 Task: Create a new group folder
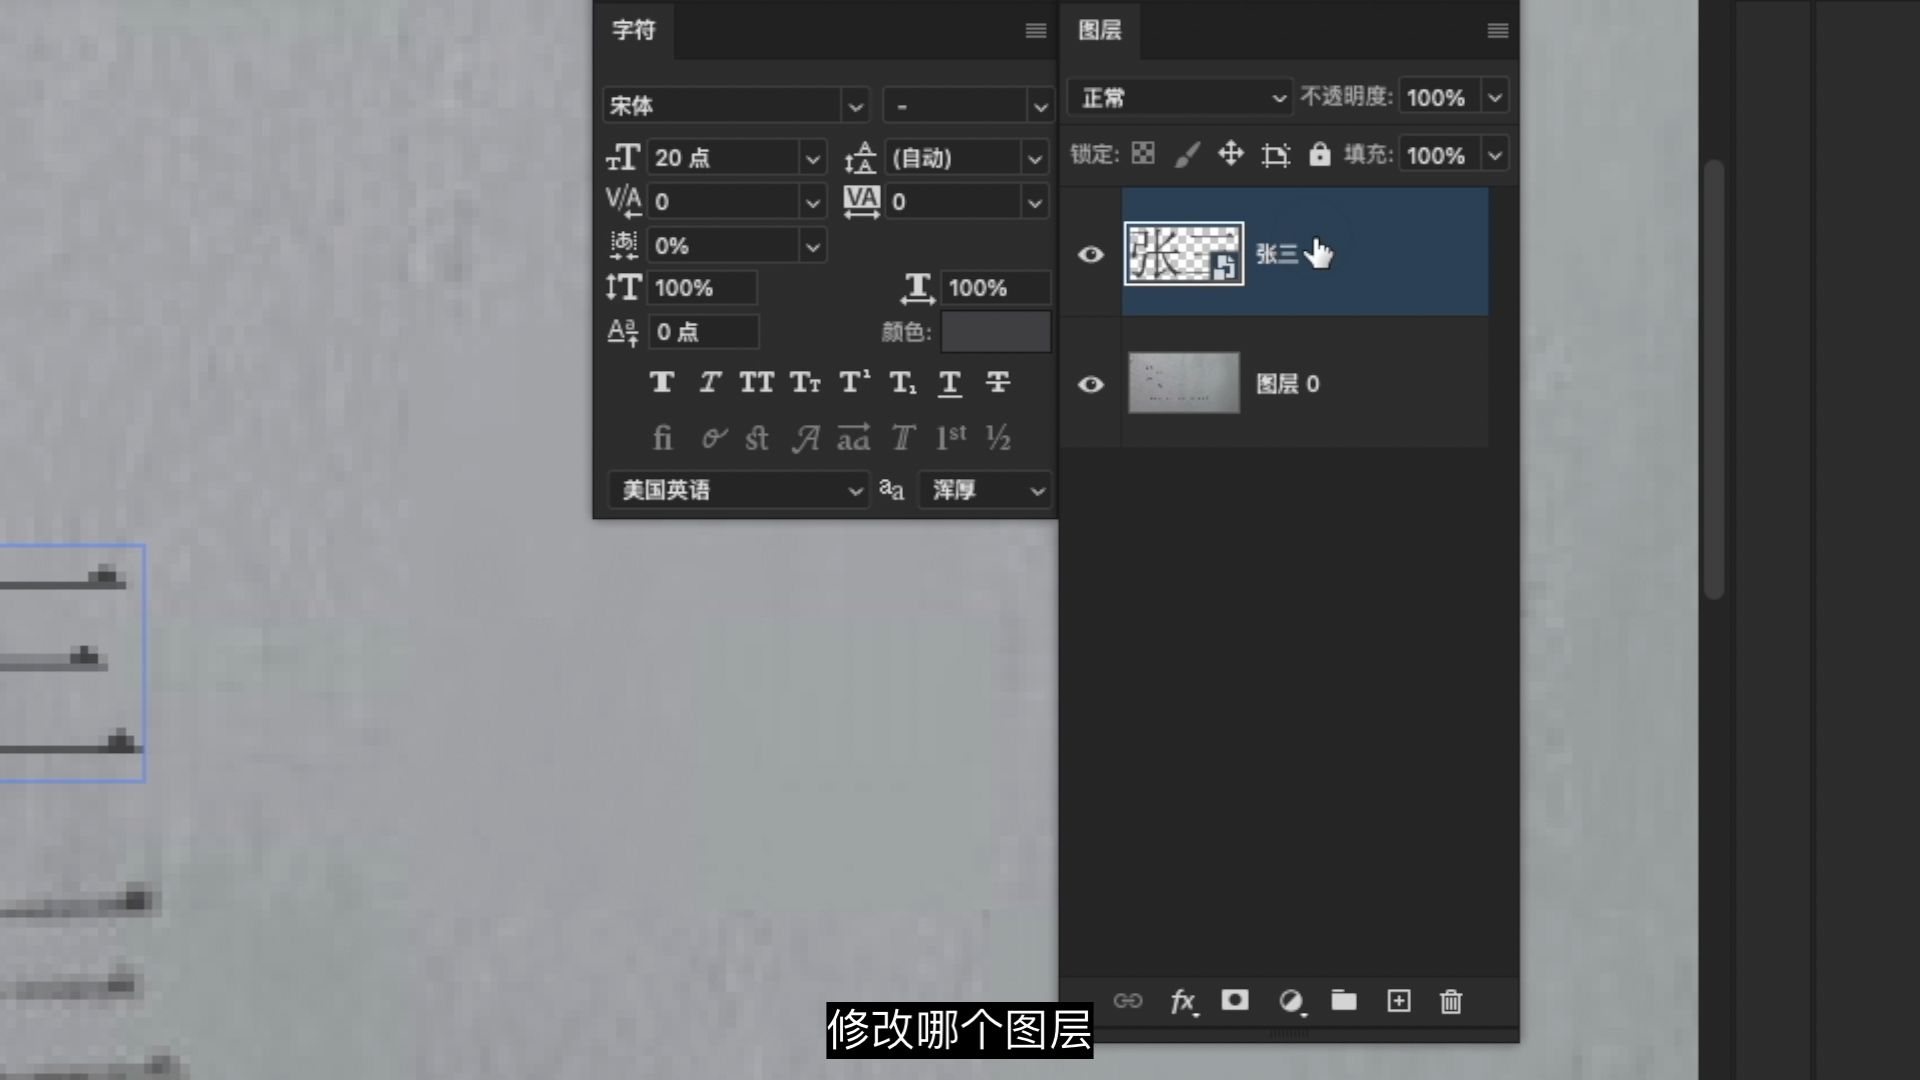[x=1344, y=1001]
